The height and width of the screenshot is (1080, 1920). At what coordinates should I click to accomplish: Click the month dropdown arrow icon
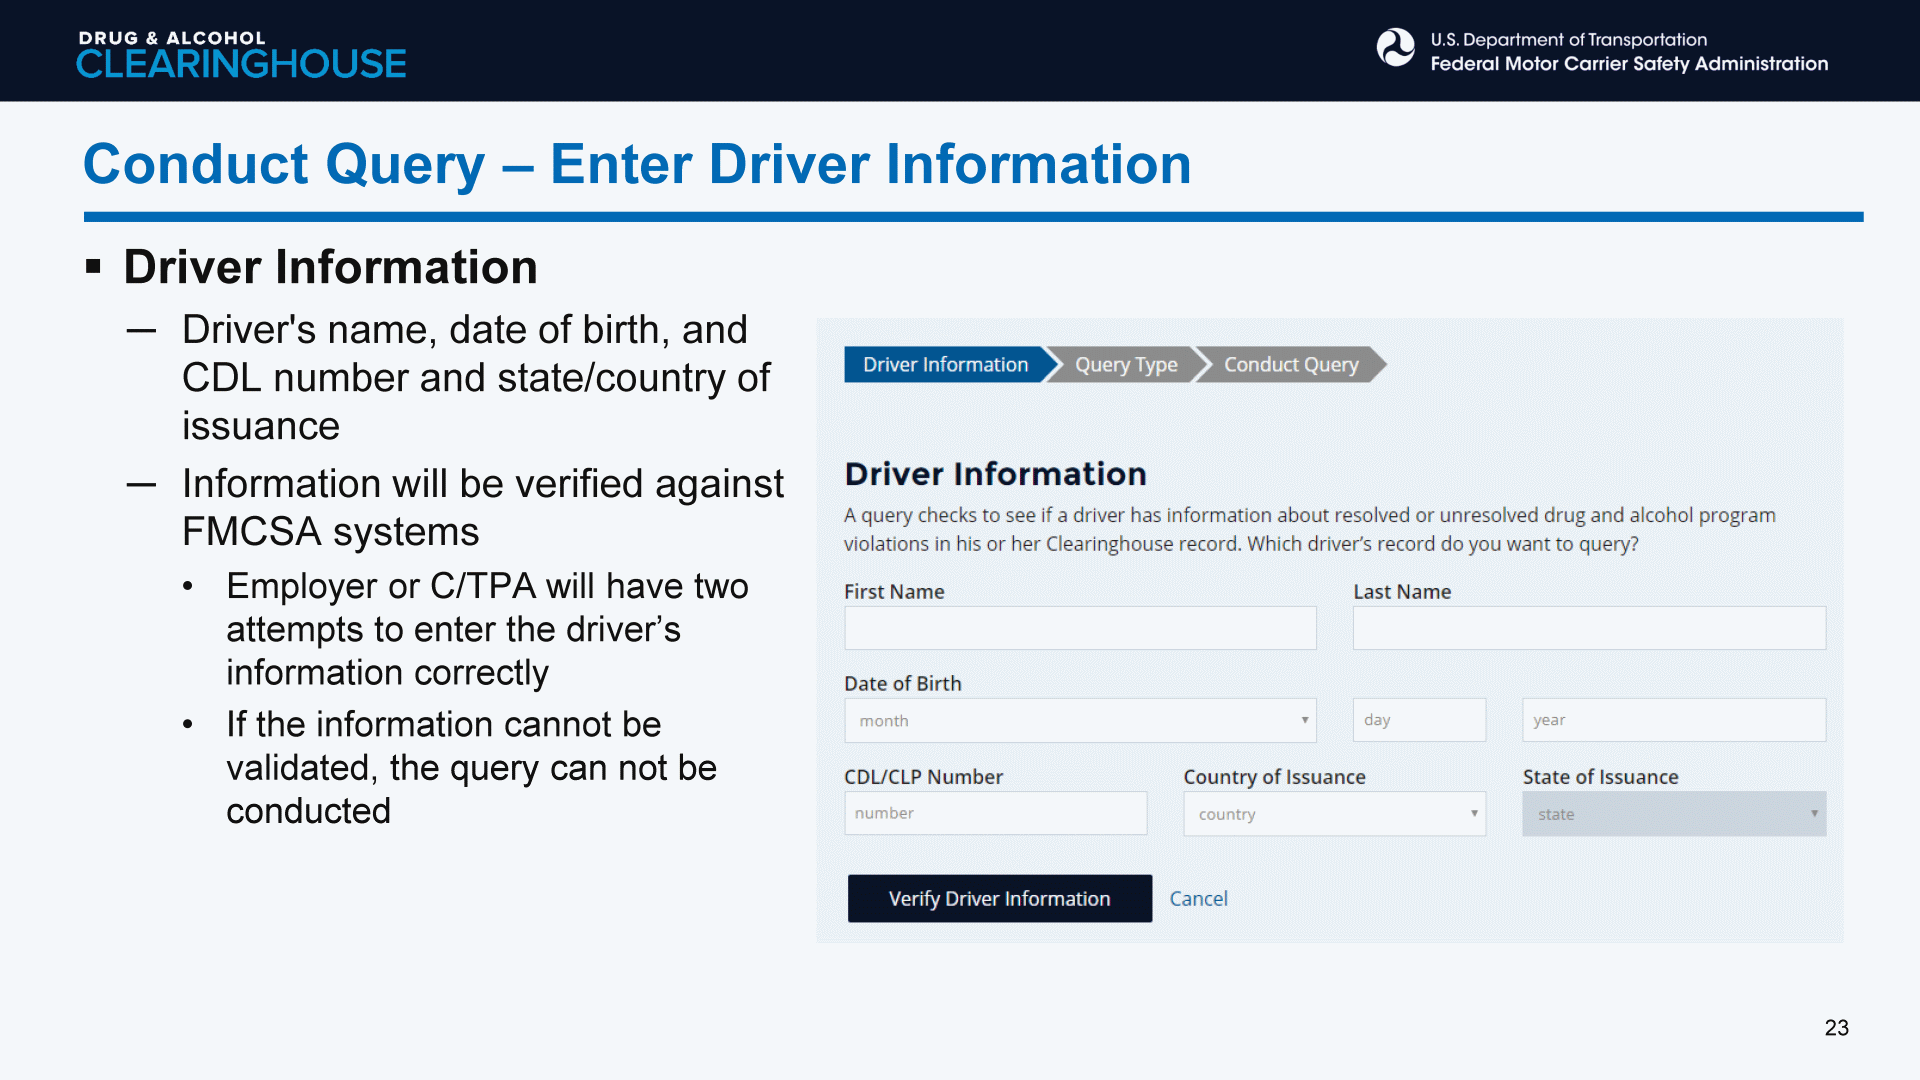click(1304, 720)
